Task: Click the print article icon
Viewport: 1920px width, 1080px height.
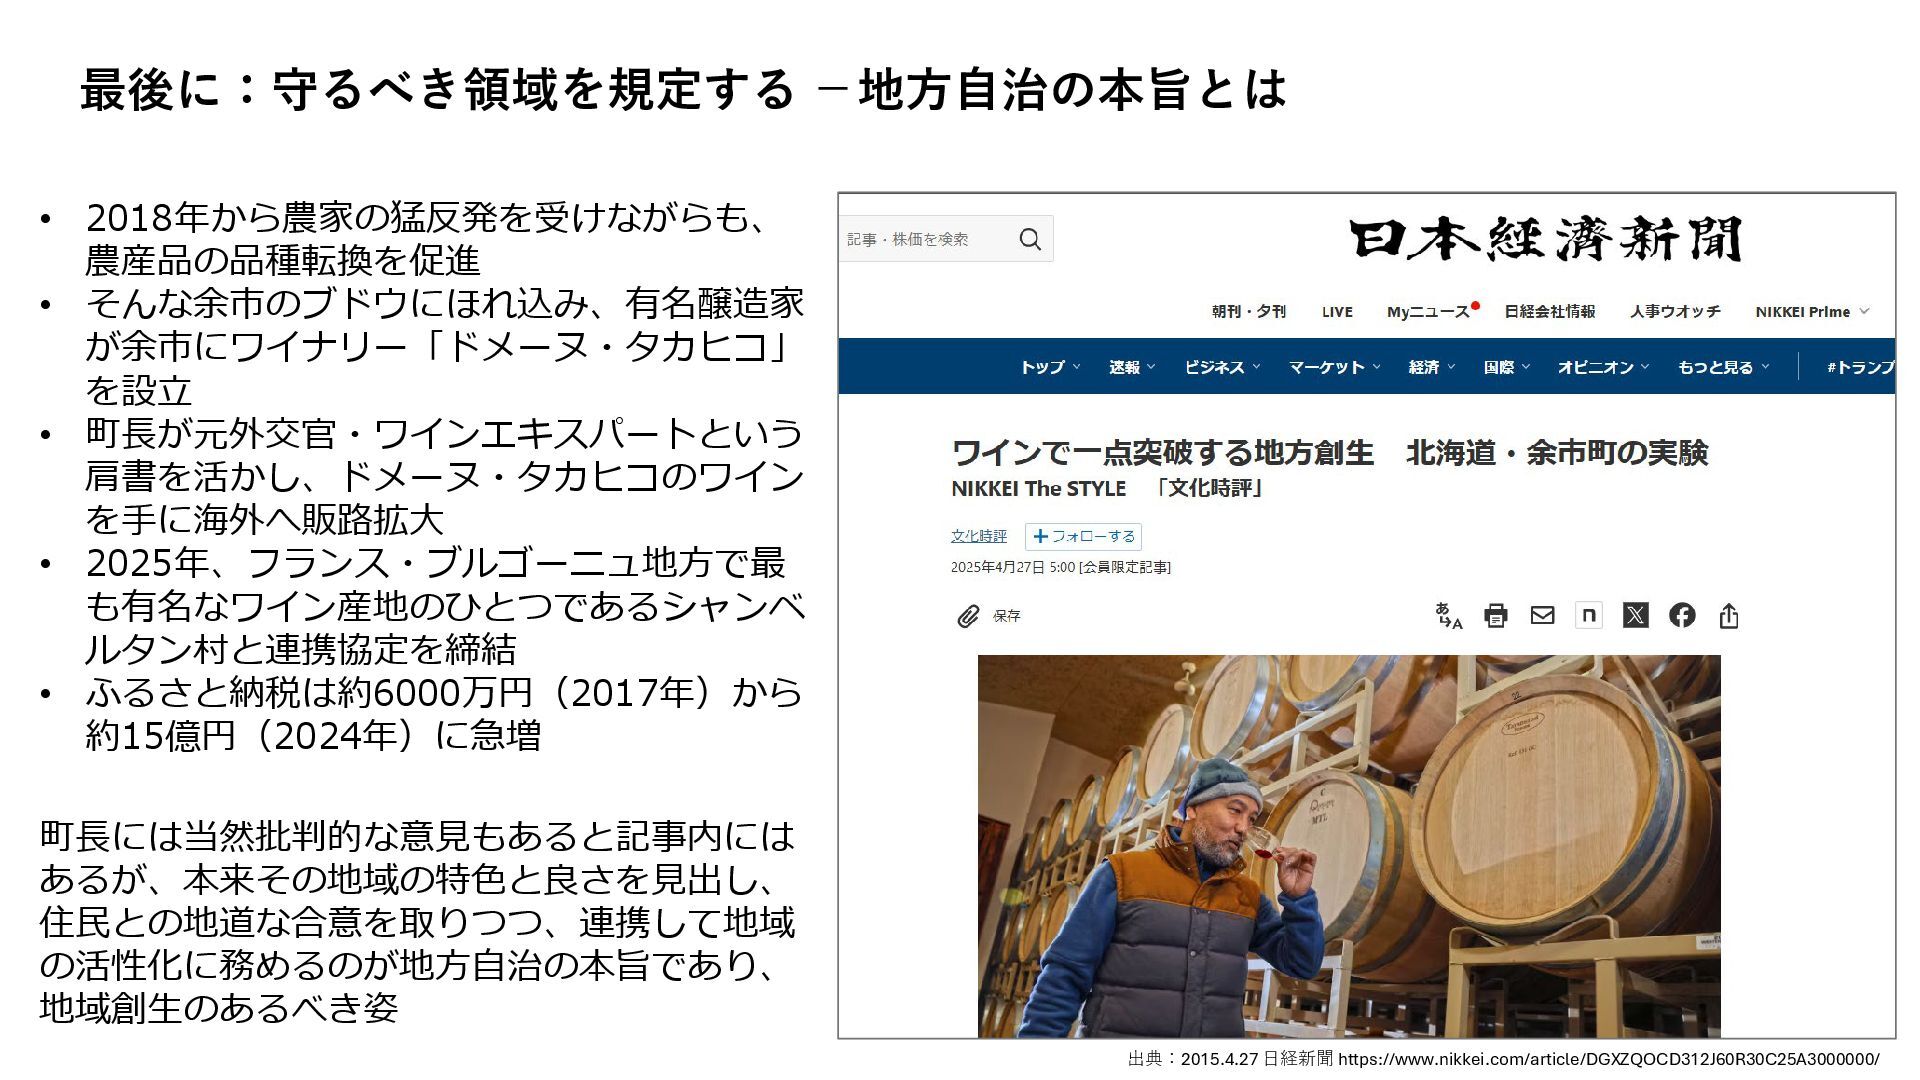Action: tap(1496, 615)
